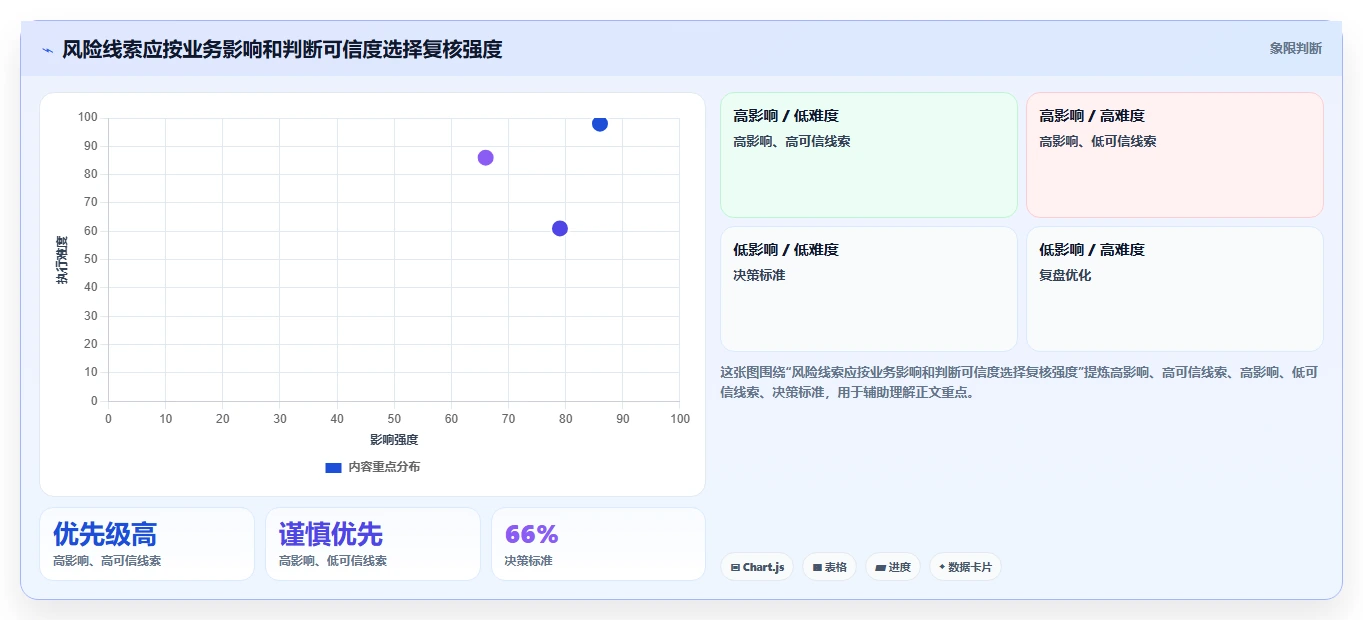The width and height of the screenshot is (1363, 620).
Task: Open the 高影响 / 高难度 quadrant card
Action: 1175,155
